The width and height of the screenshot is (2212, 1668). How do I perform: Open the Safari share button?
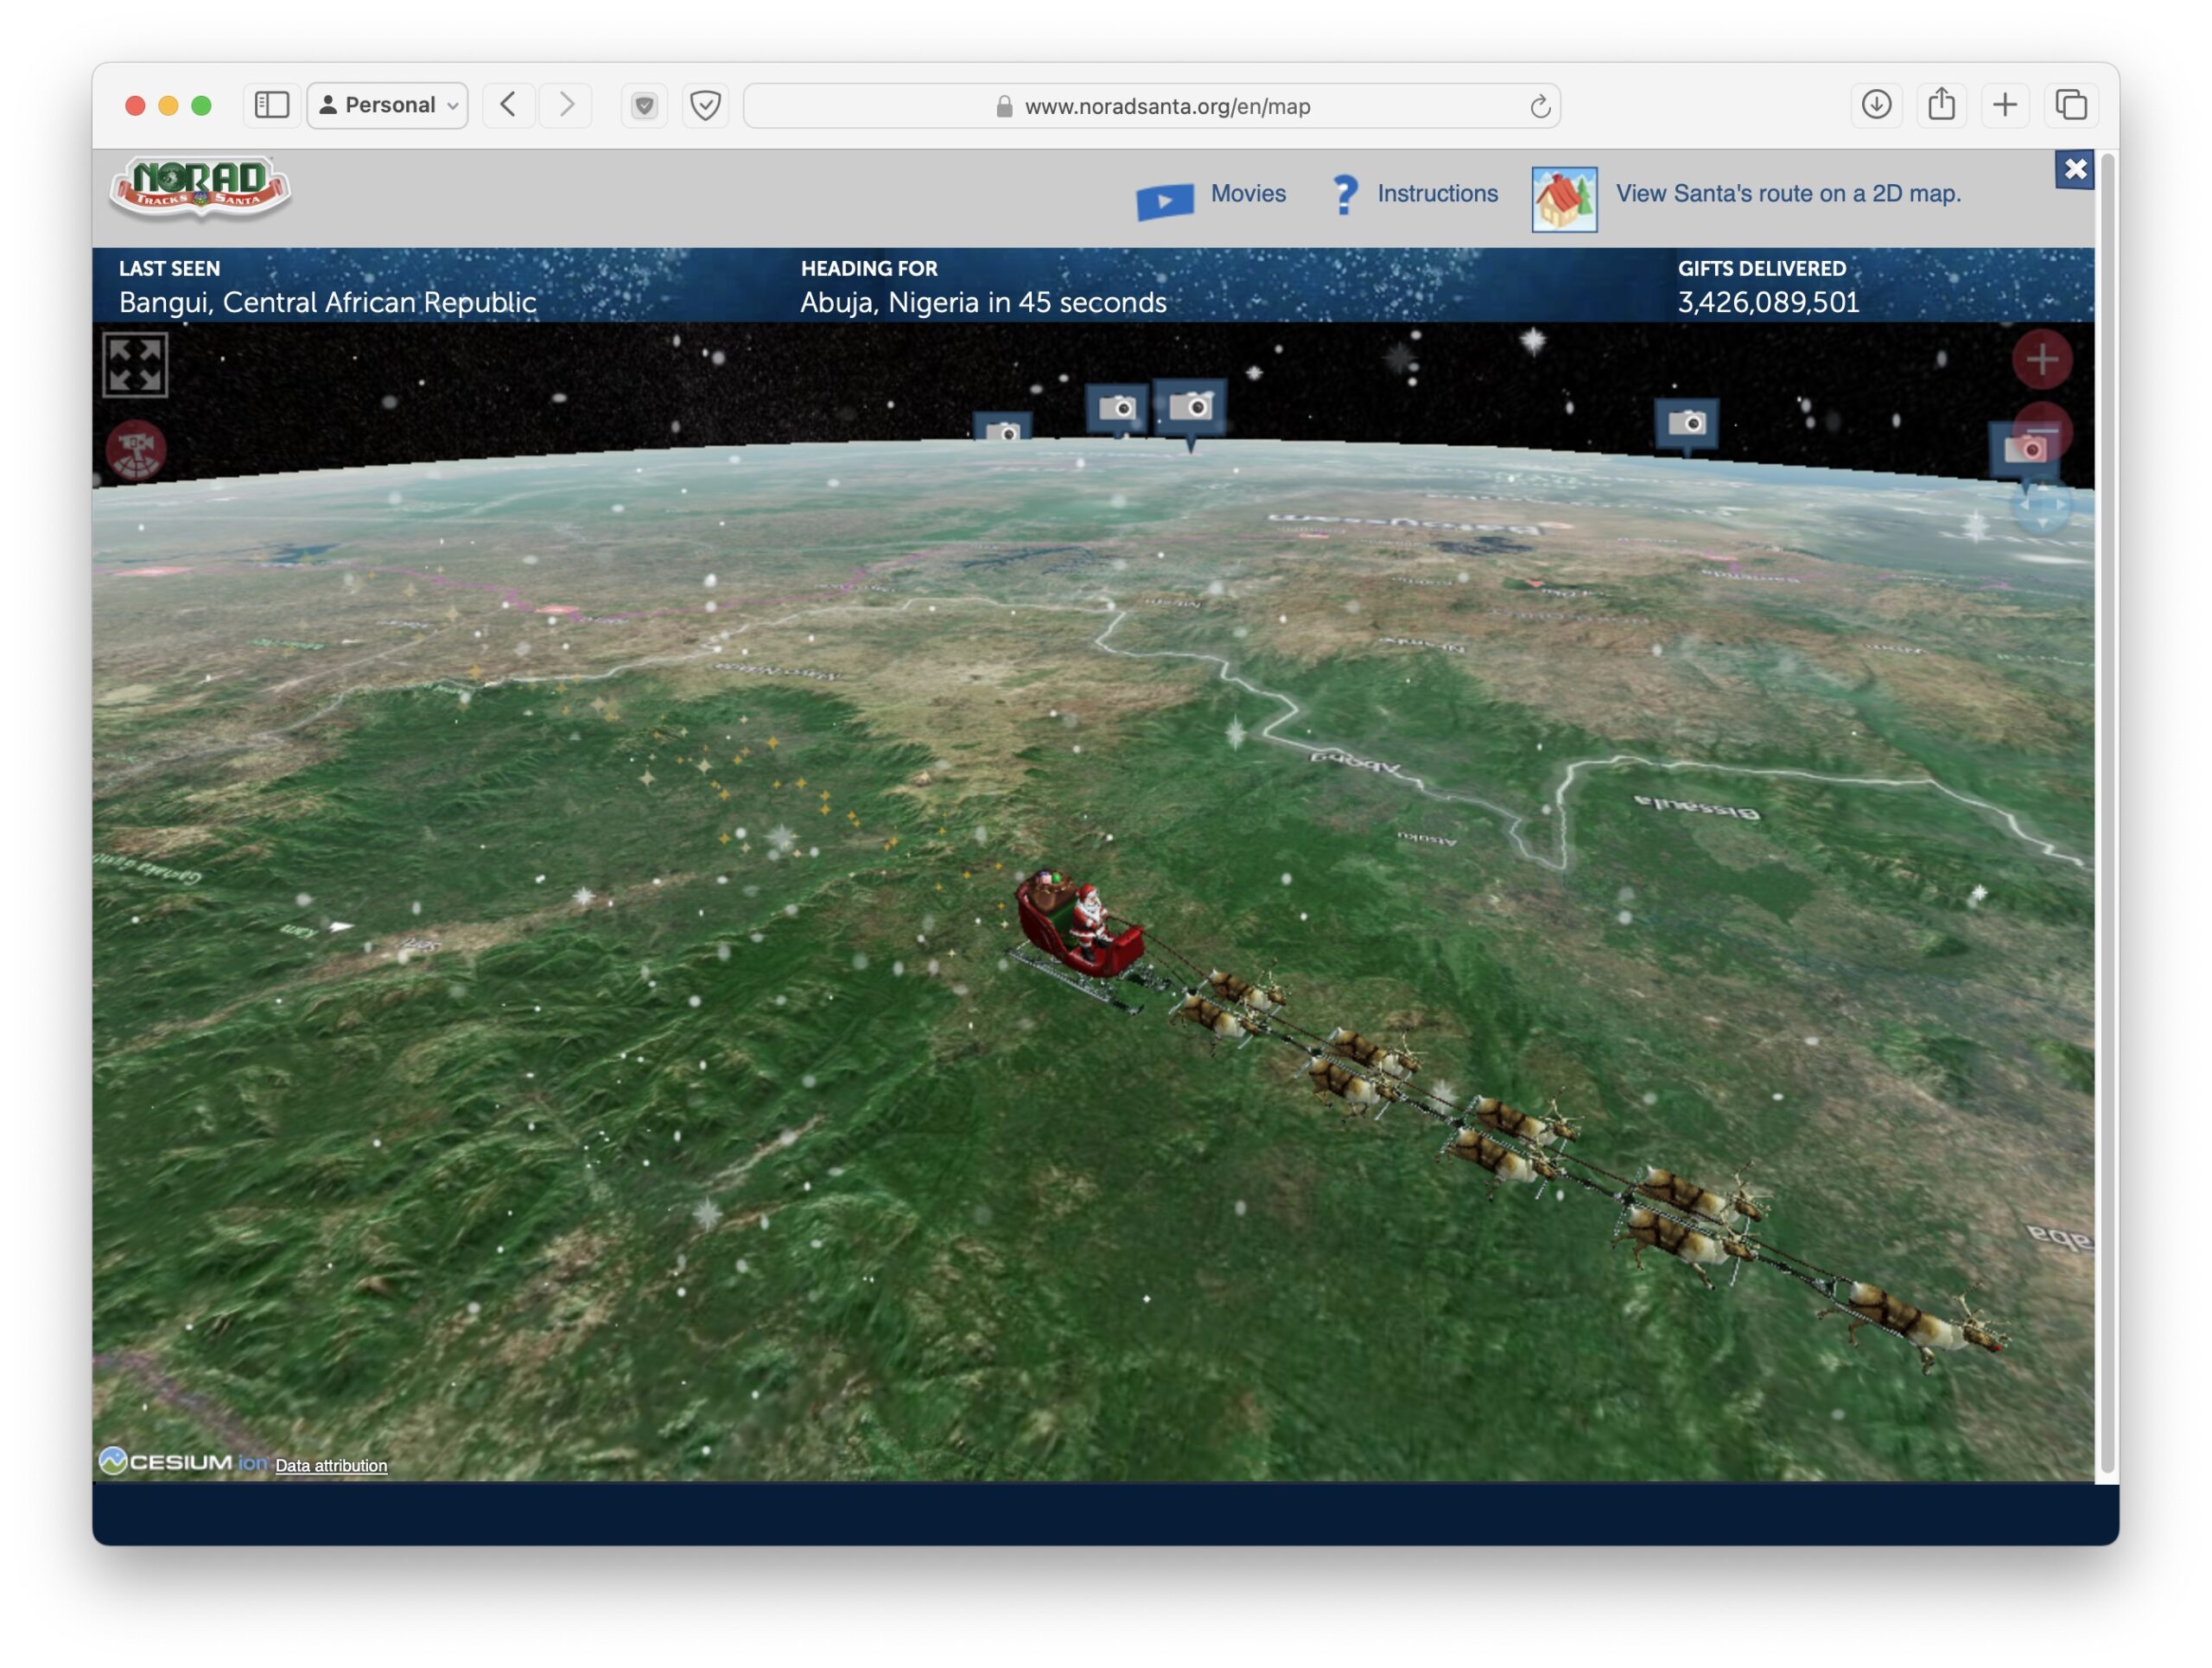pos(1940,105)
